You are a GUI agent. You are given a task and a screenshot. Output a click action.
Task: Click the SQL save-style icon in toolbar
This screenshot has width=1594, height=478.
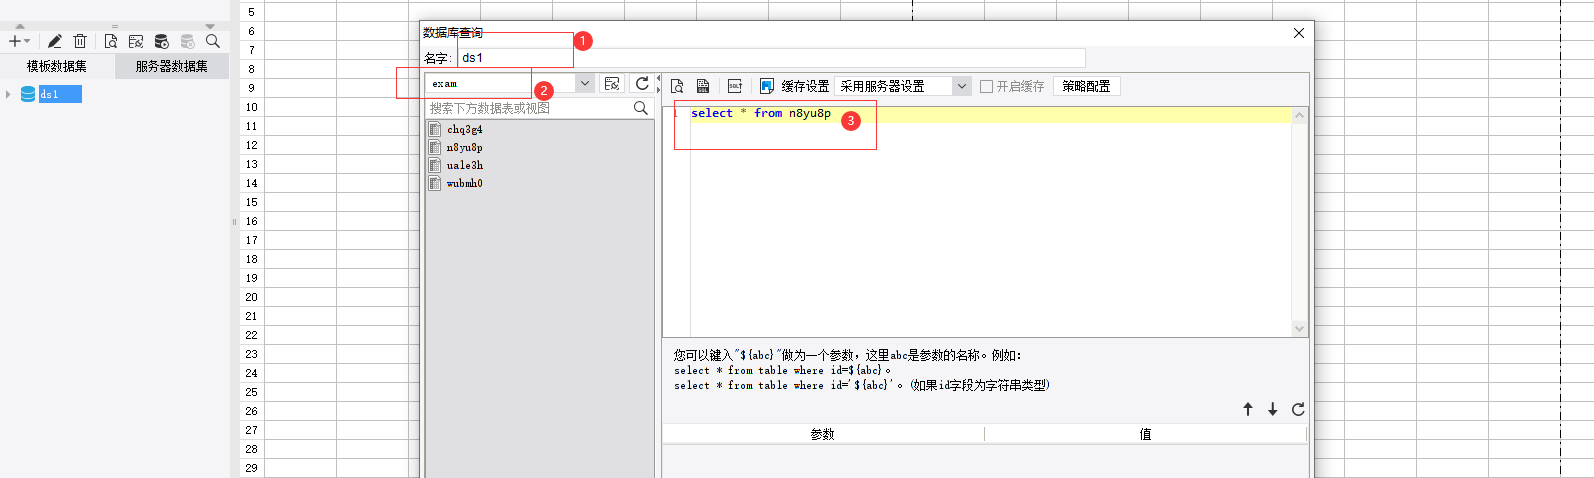coord(703,86)
